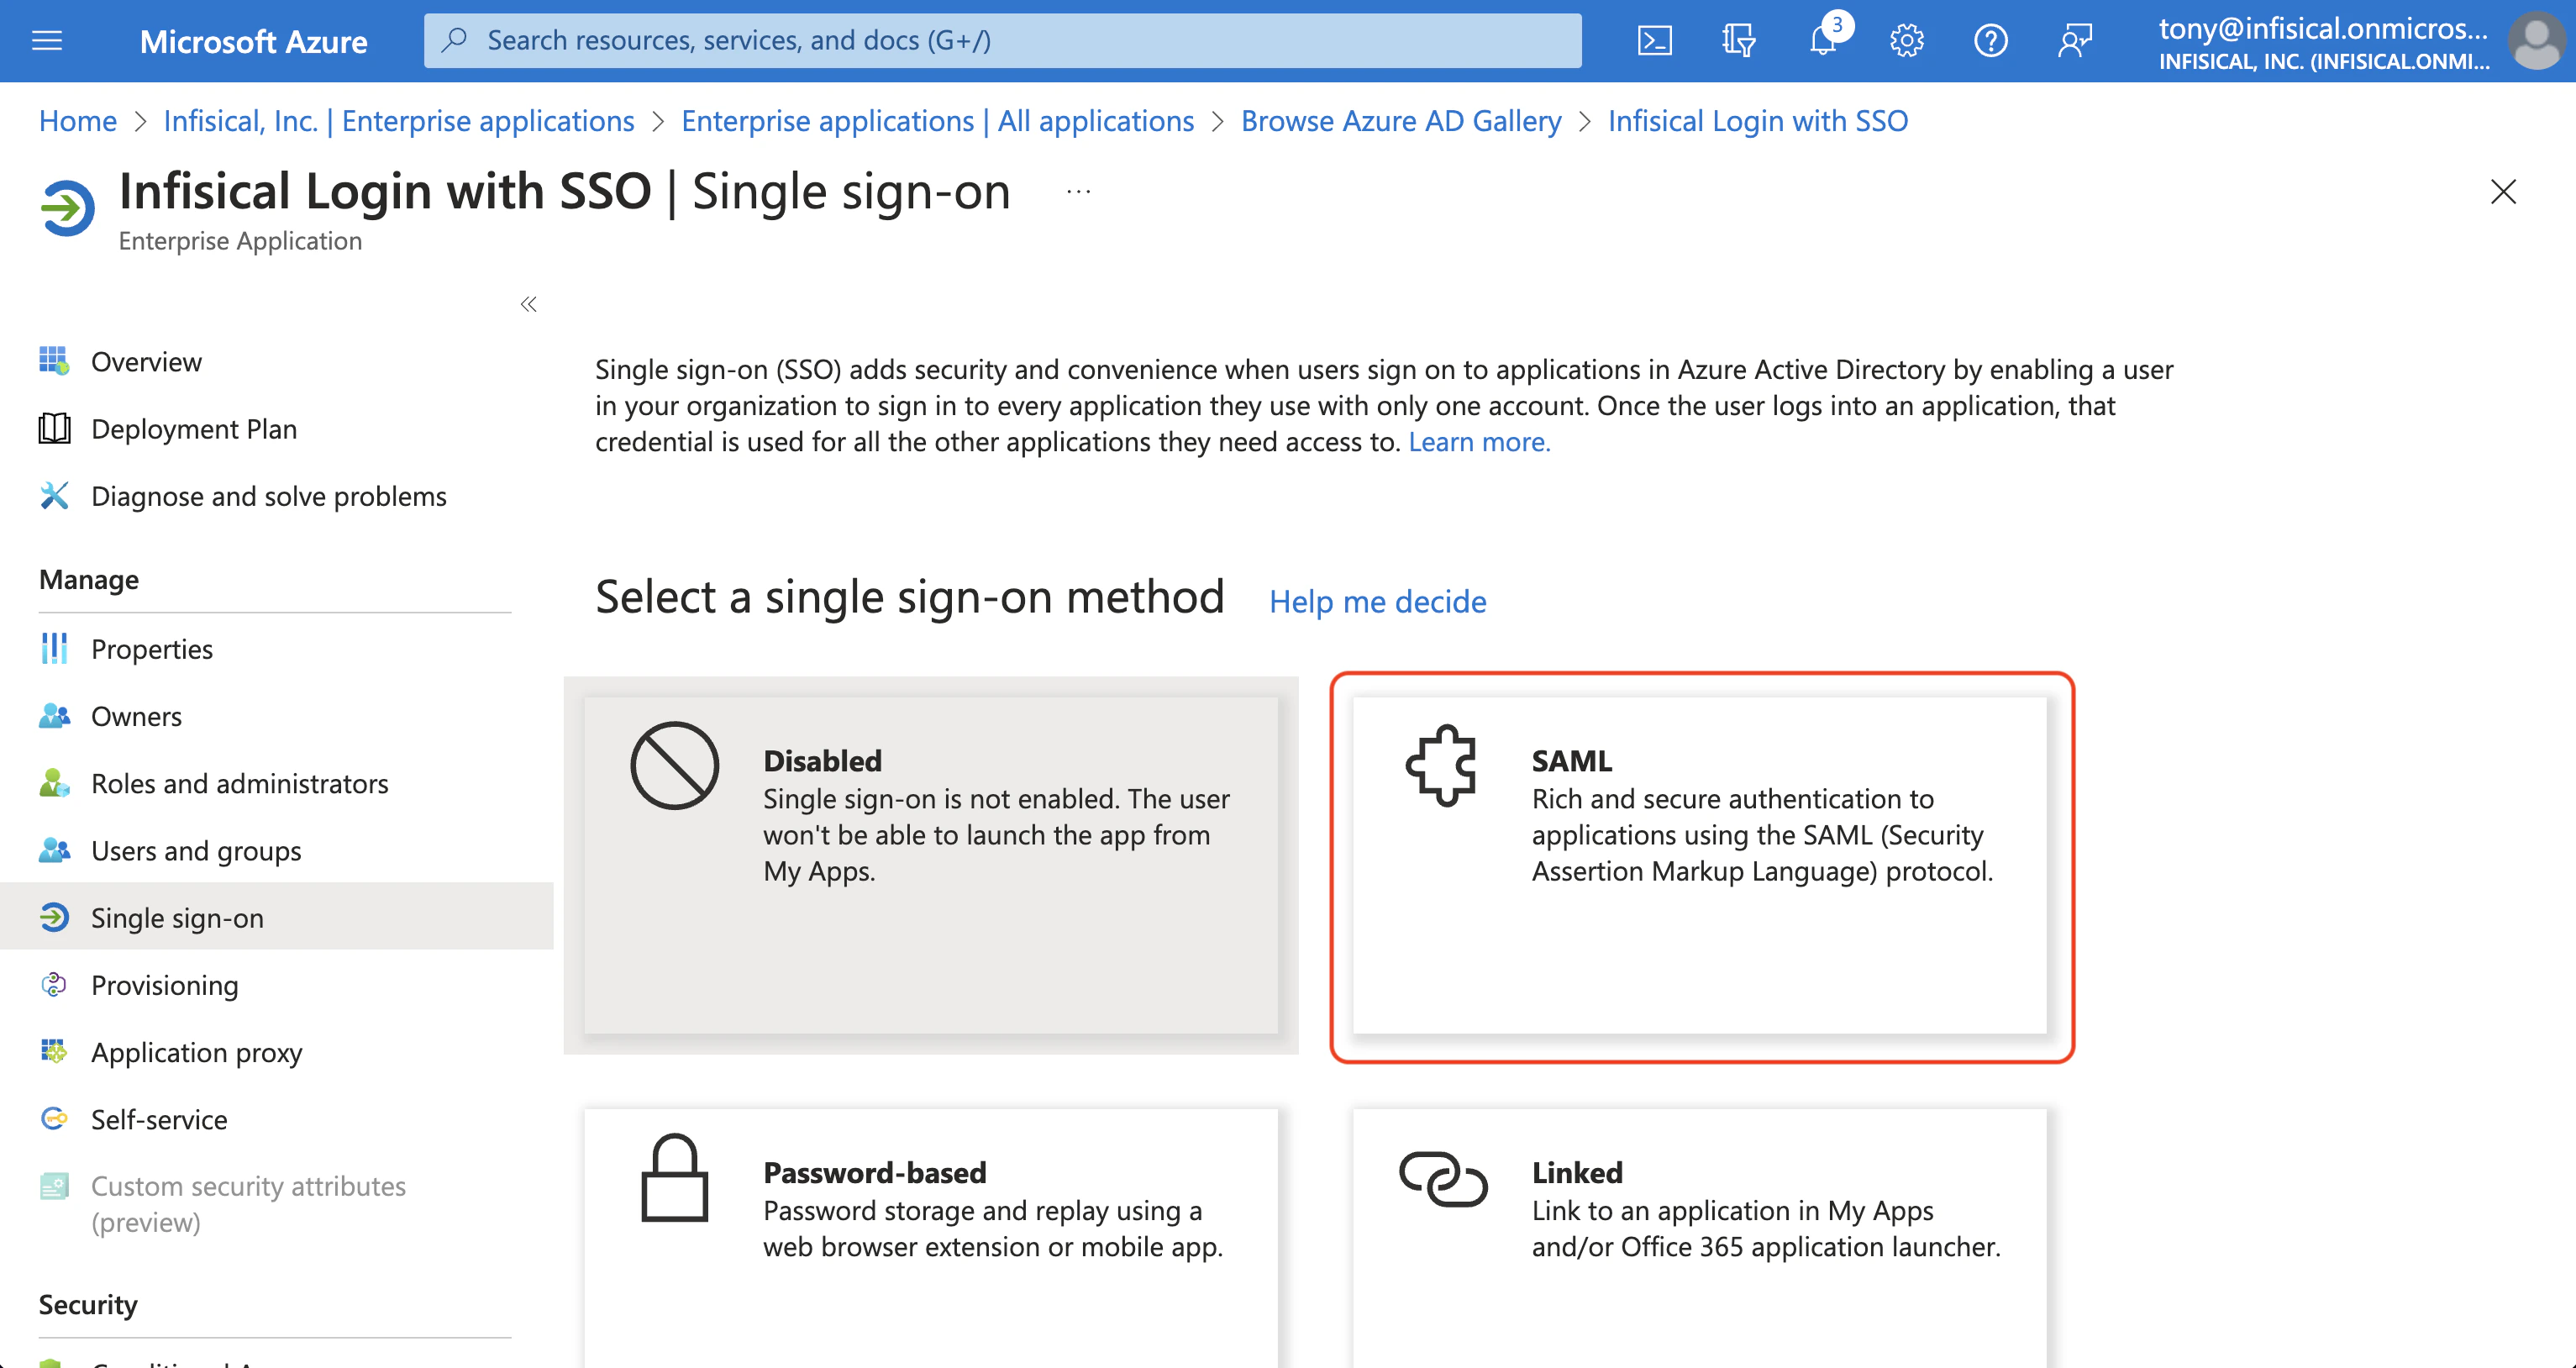Open Enterprise applications | All applications breadcrumb
This screenshot has width=2576, height=1368.
pyautogui.click(x=937, y=121)
